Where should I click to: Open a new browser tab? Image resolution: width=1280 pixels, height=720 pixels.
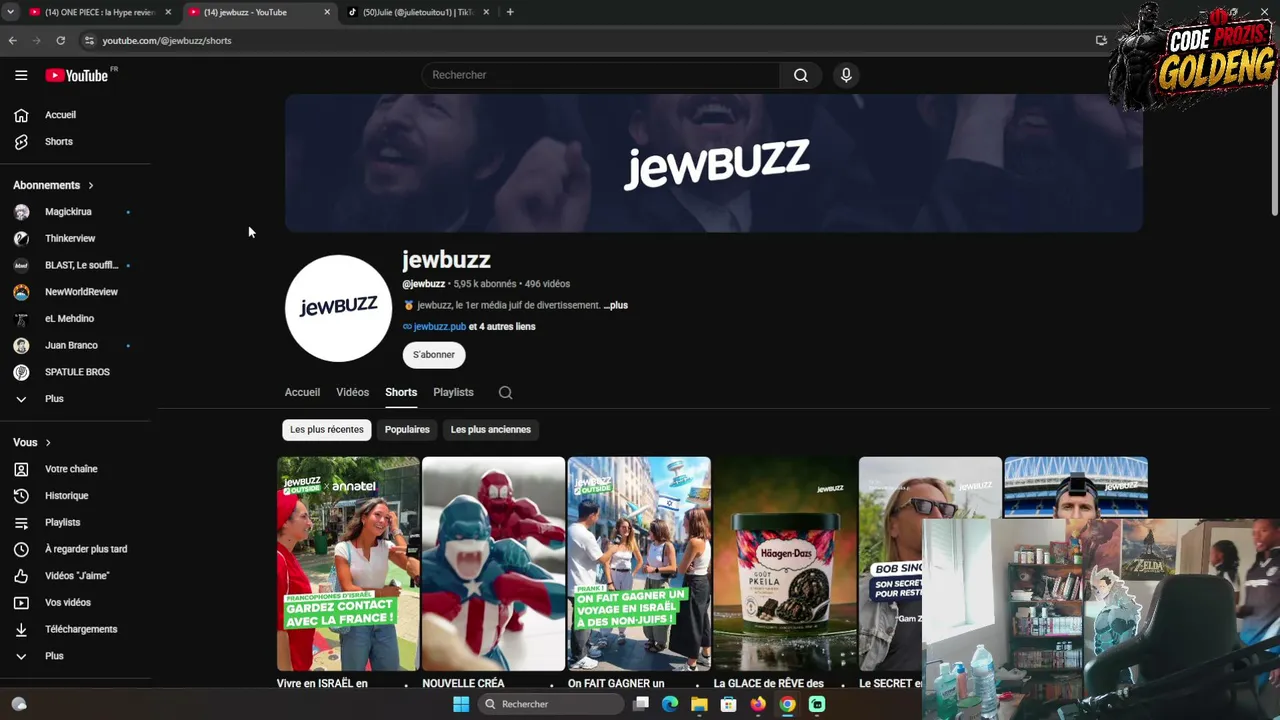510,12
